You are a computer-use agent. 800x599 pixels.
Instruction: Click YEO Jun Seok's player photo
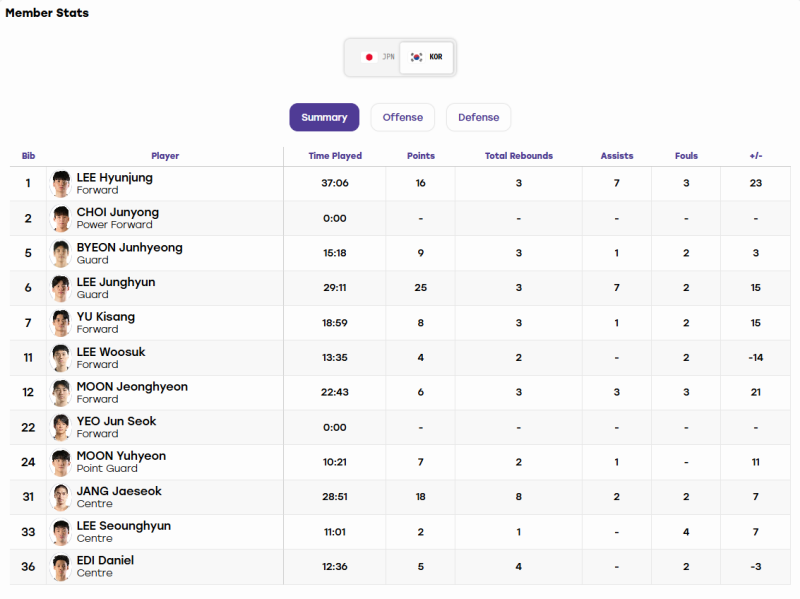(x=61, y=428)
